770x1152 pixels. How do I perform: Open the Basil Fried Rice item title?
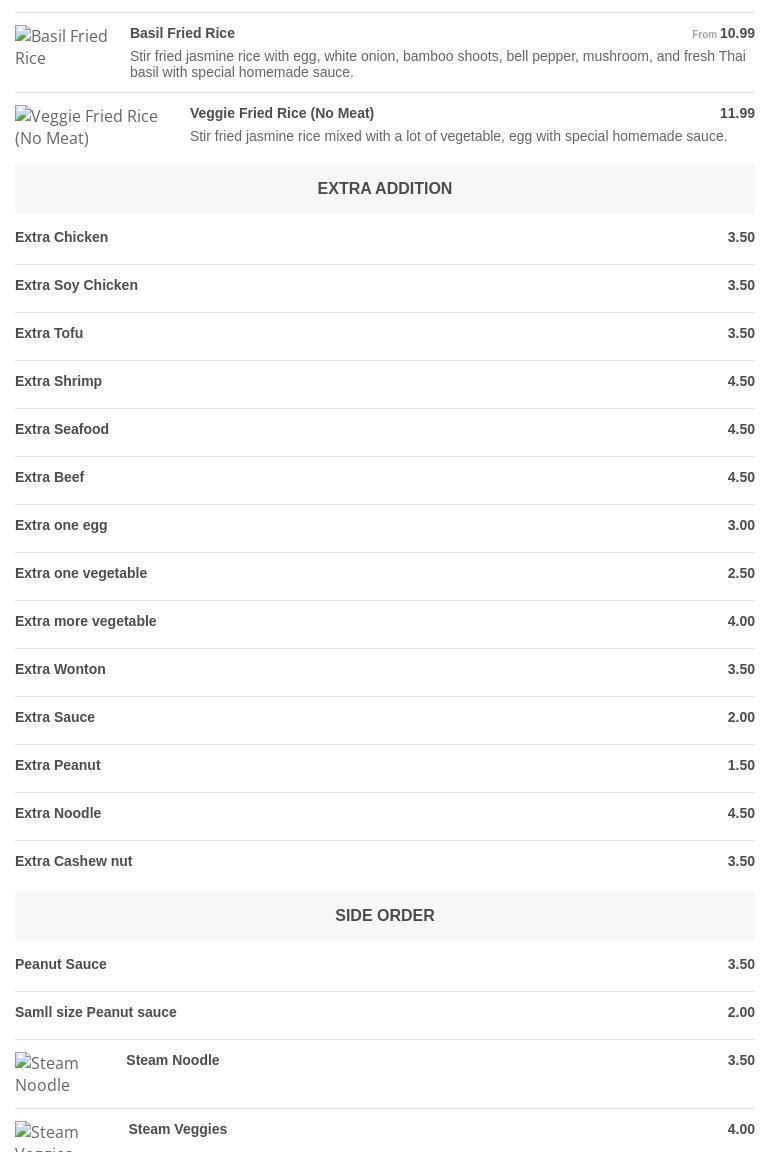tap(182, 33)
